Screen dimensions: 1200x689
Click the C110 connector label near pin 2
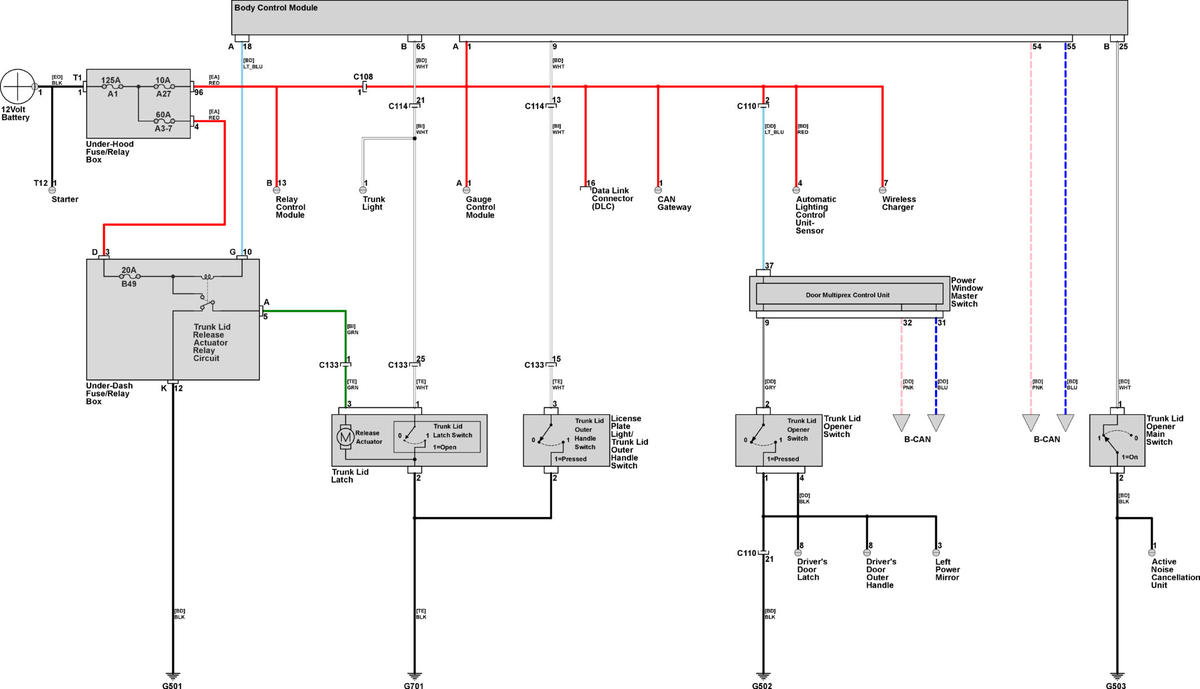click(x=747, y=105)
